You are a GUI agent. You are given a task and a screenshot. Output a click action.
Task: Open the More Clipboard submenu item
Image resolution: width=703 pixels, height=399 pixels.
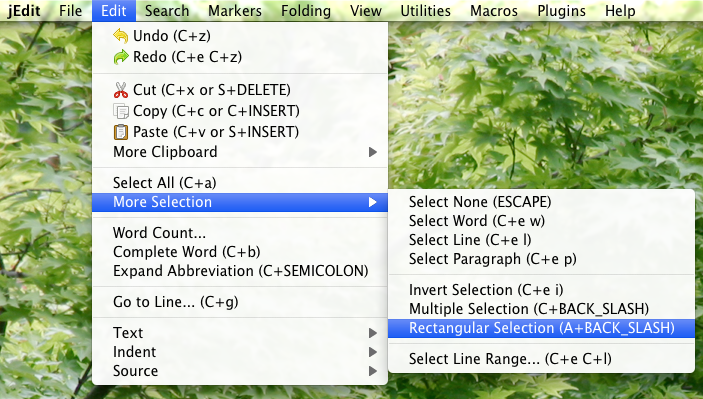(x=240, y=152)
